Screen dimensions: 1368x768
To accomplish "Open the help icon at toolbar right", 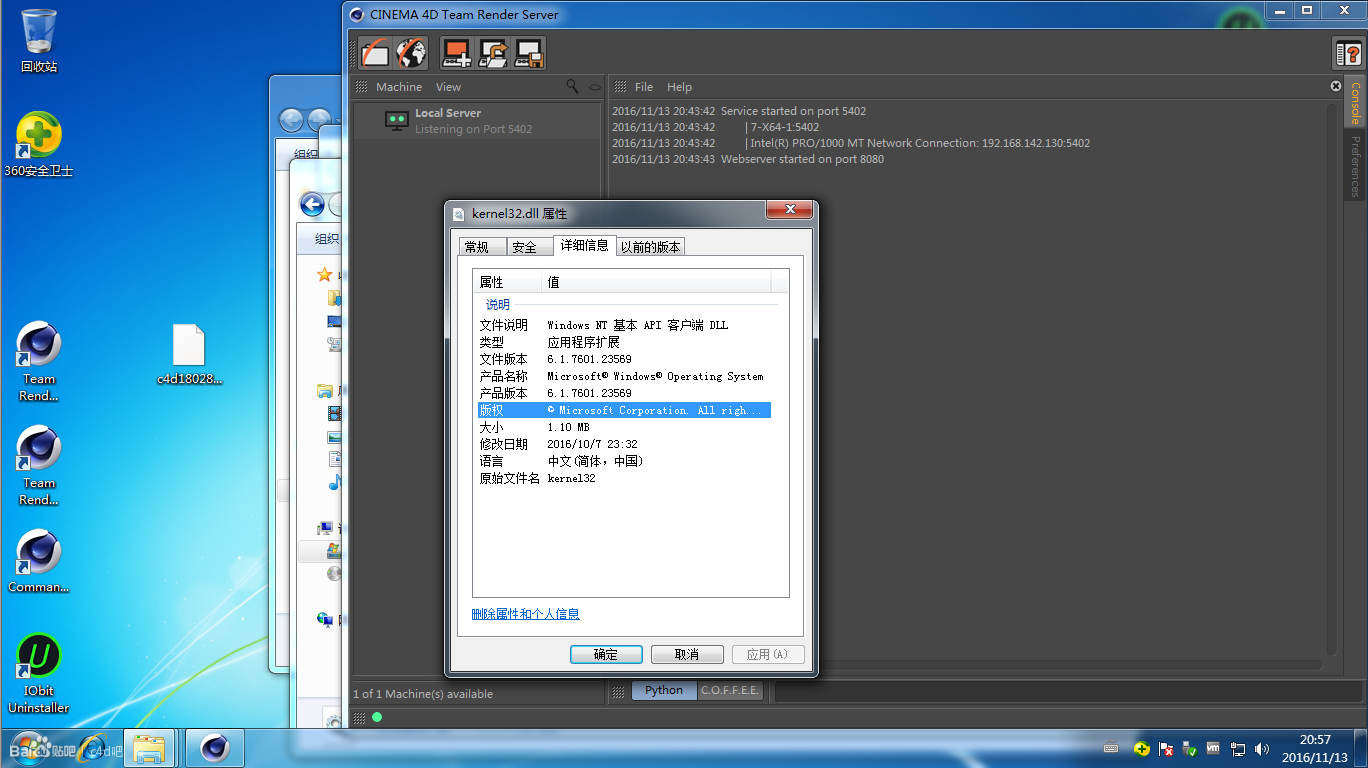I will pyautogui.click(x=1348, y=53).
